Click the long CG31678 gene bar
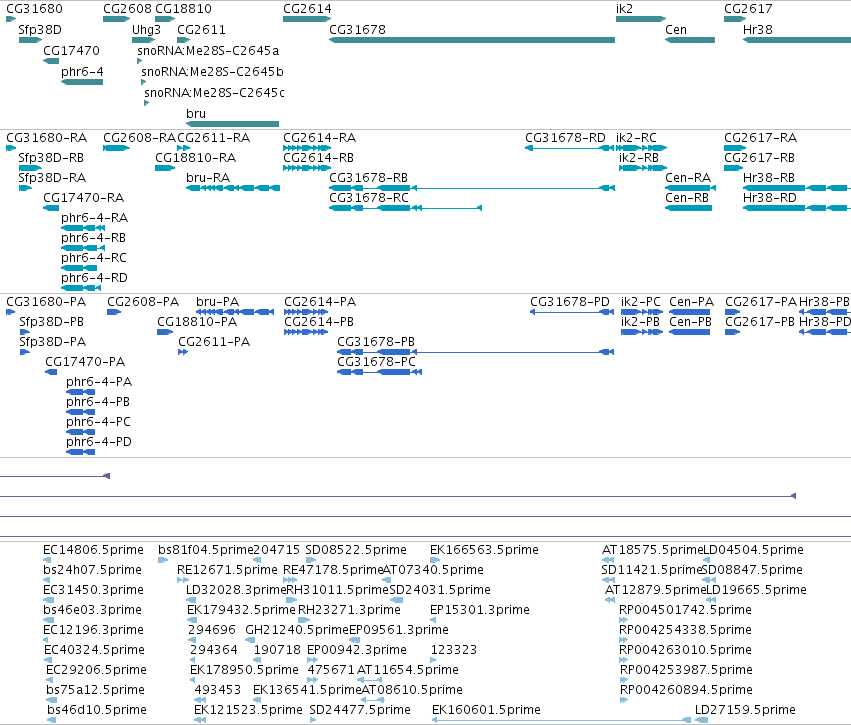The image size is (851, 725). pos(472,40)
